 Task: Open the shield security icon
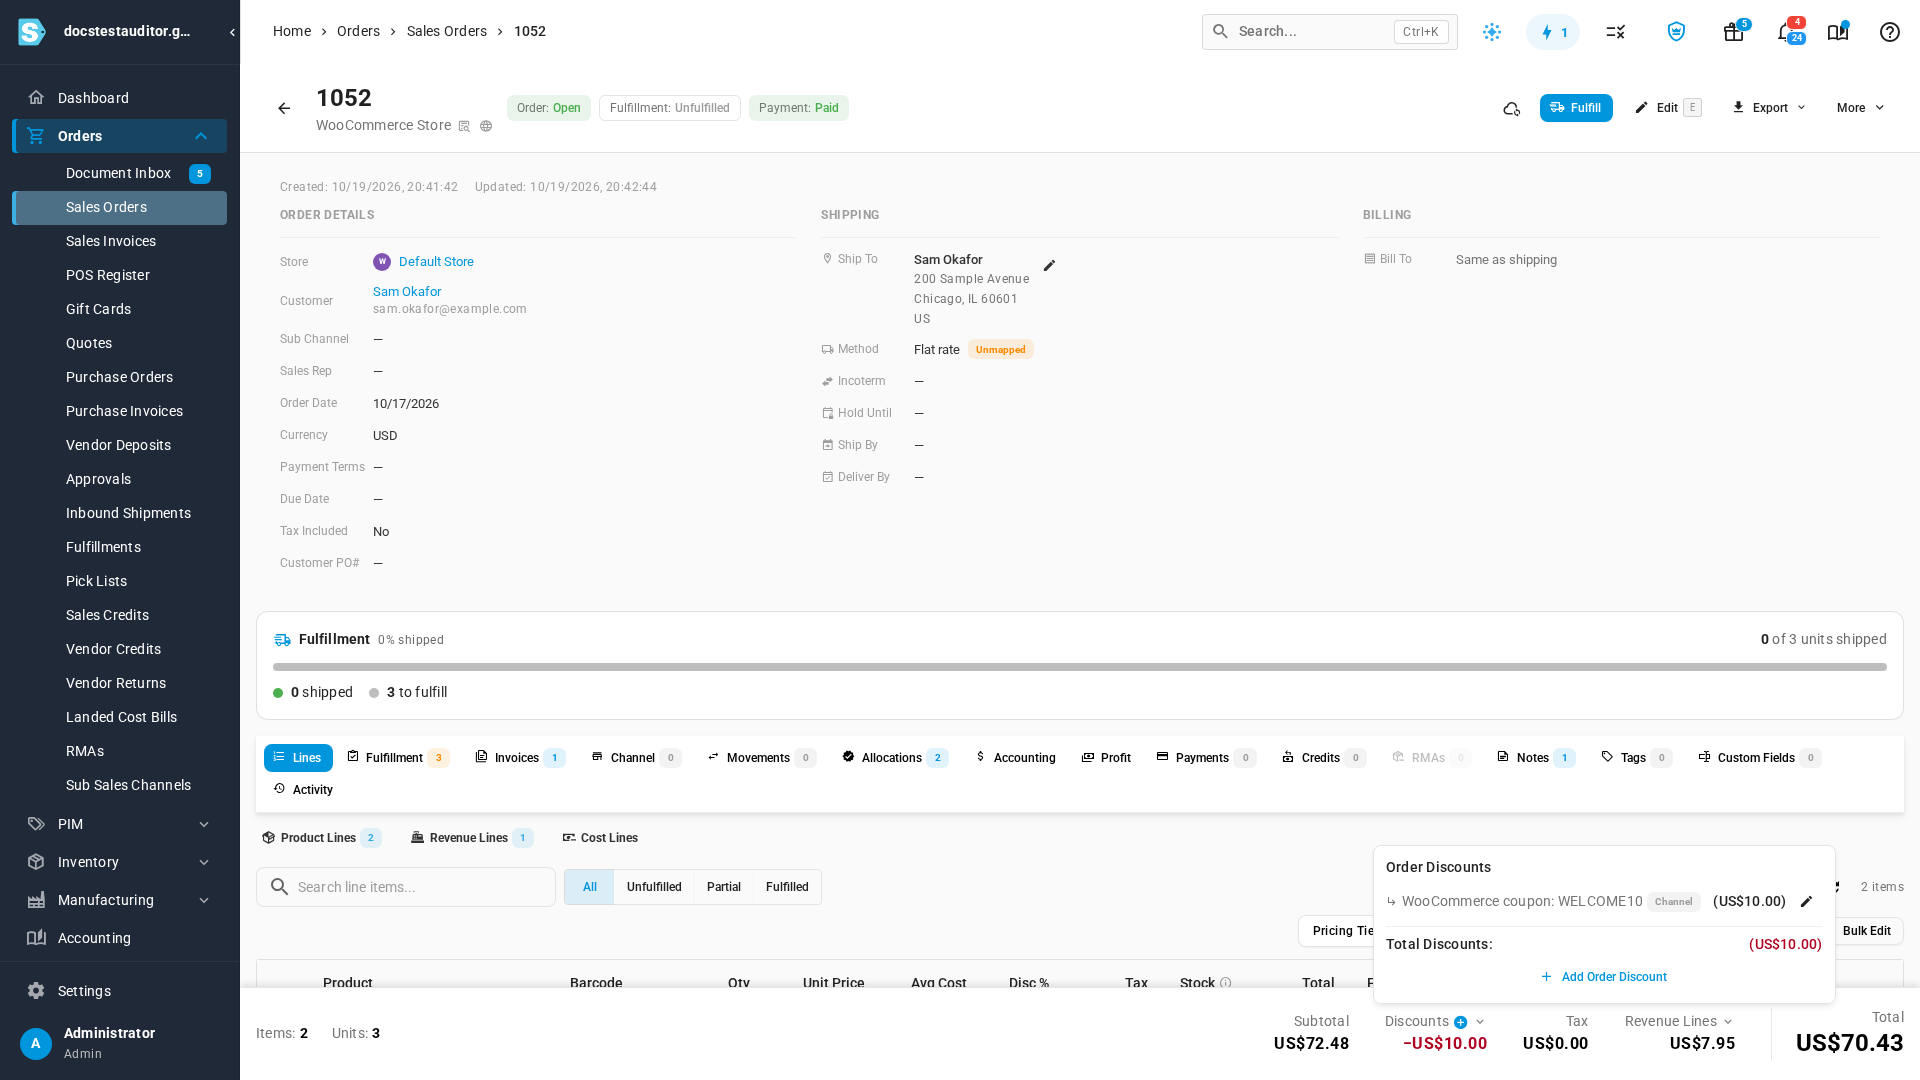coord(1676,32)
